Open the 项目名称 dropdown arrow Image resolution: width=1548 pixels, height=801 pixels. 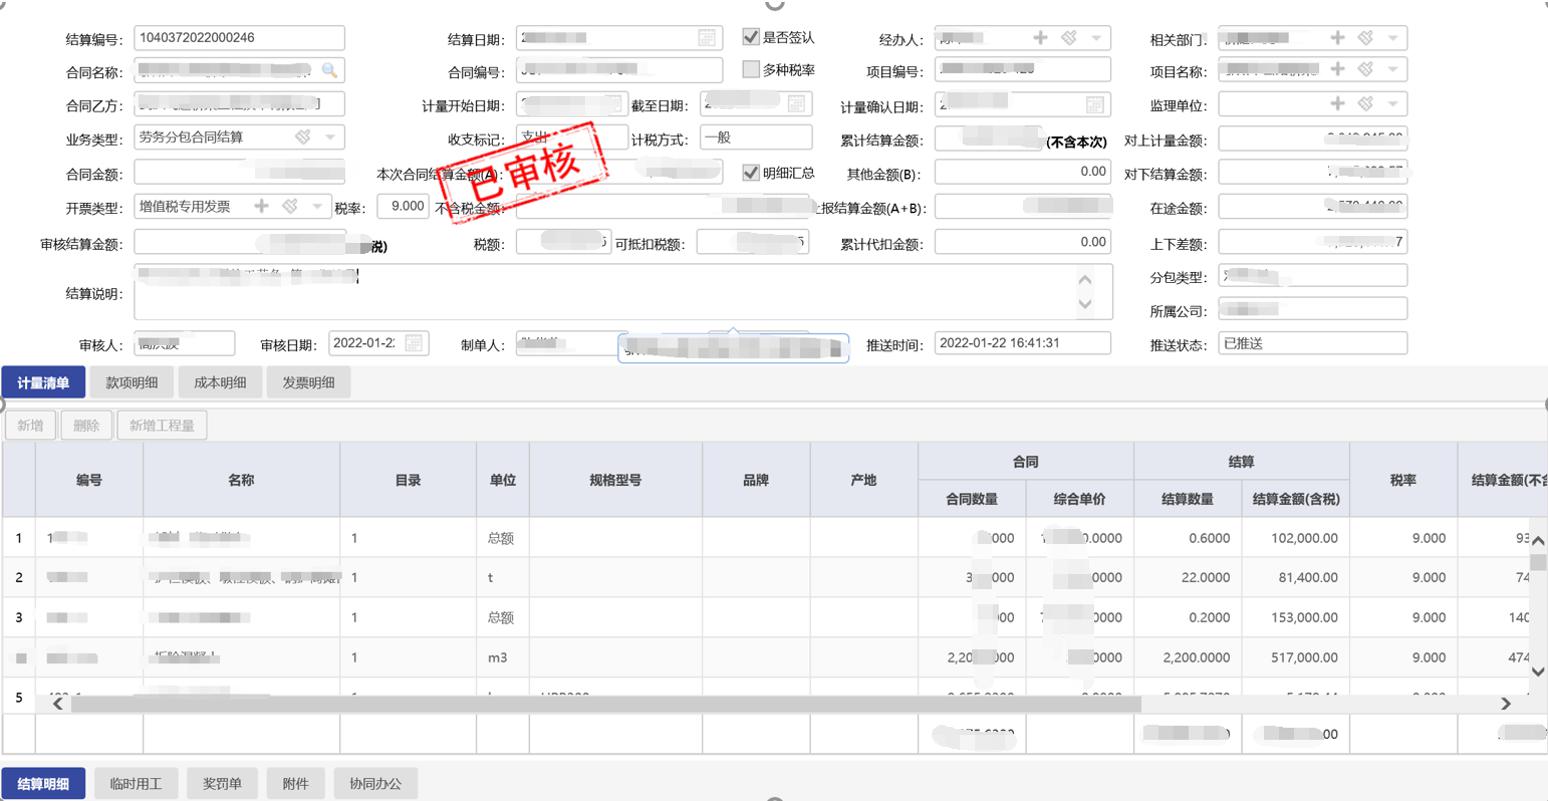(1392, 70)
